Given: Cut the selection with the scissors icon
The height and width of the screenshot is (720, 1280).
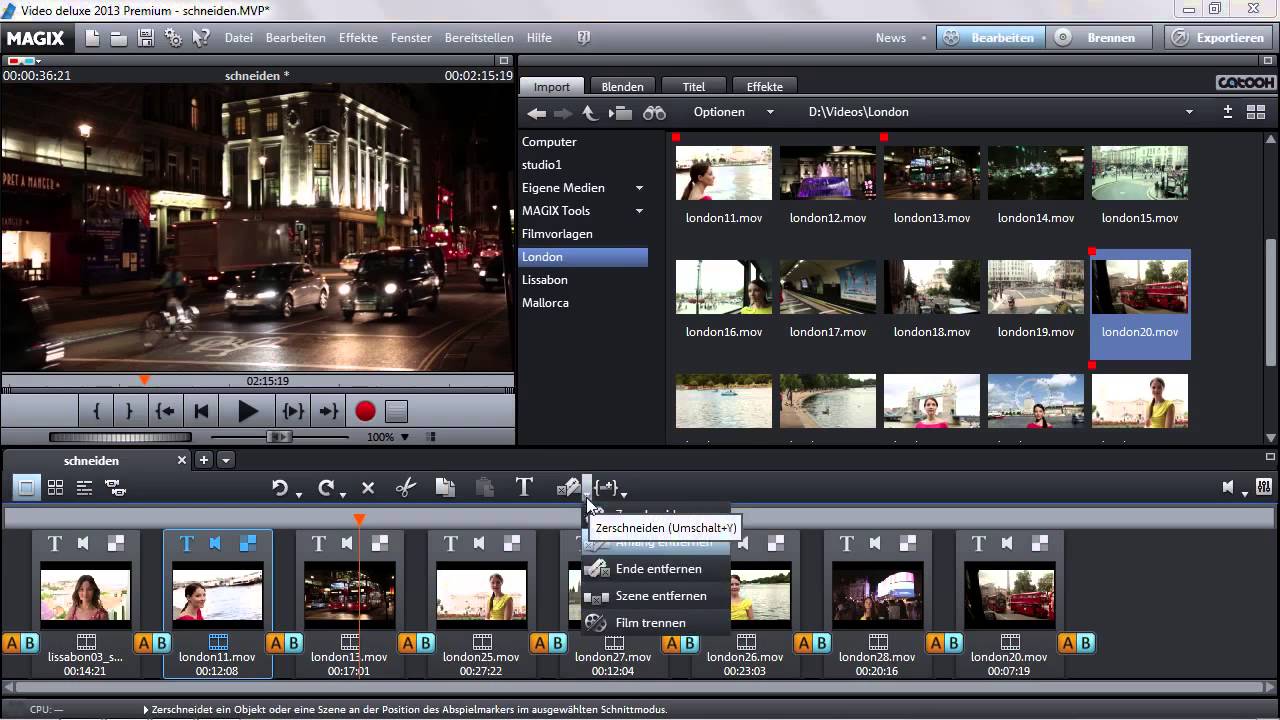Looking at the screenshot, I should 405,488.
